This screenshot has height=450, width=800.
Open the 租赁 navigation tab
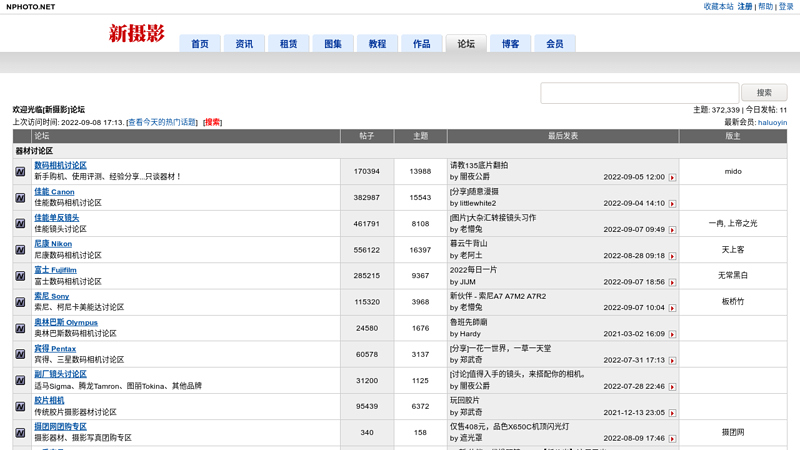coord(289,44)
